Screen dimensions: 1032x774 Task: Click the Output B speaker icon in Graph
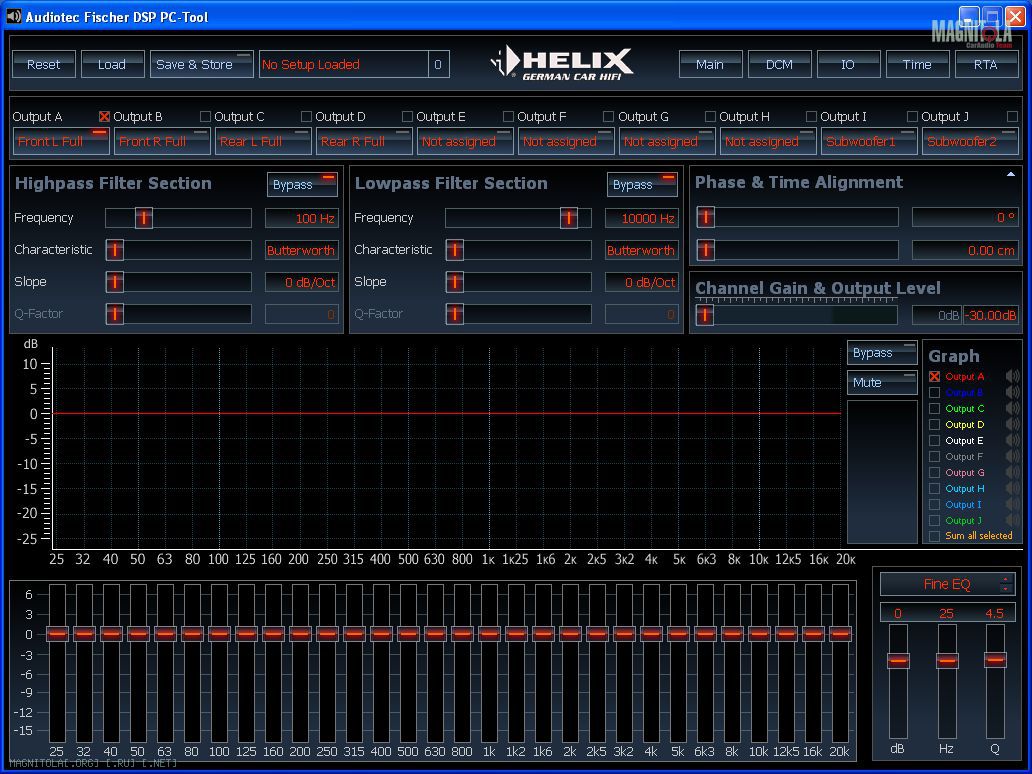coord(1012,392)
